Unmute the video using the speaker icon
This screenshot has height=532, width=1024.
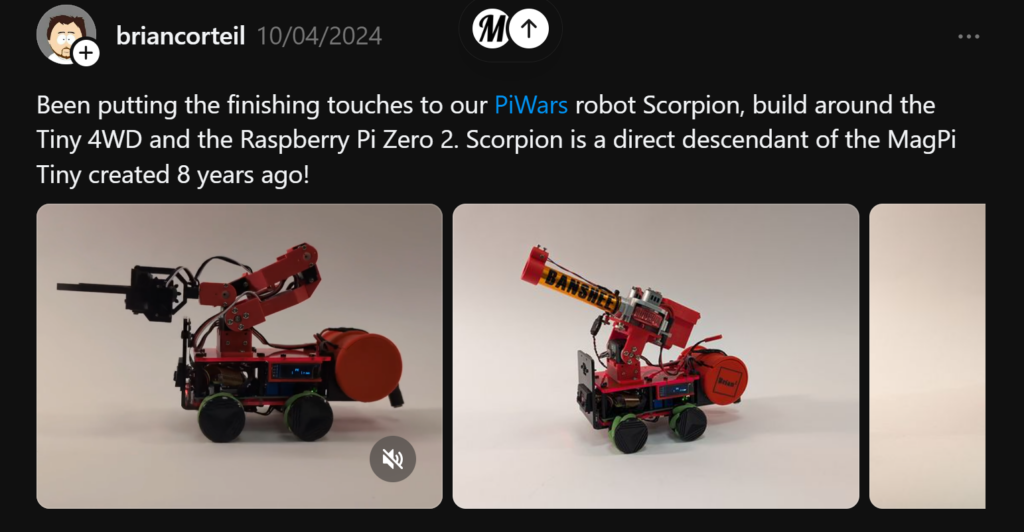(392, 460)
